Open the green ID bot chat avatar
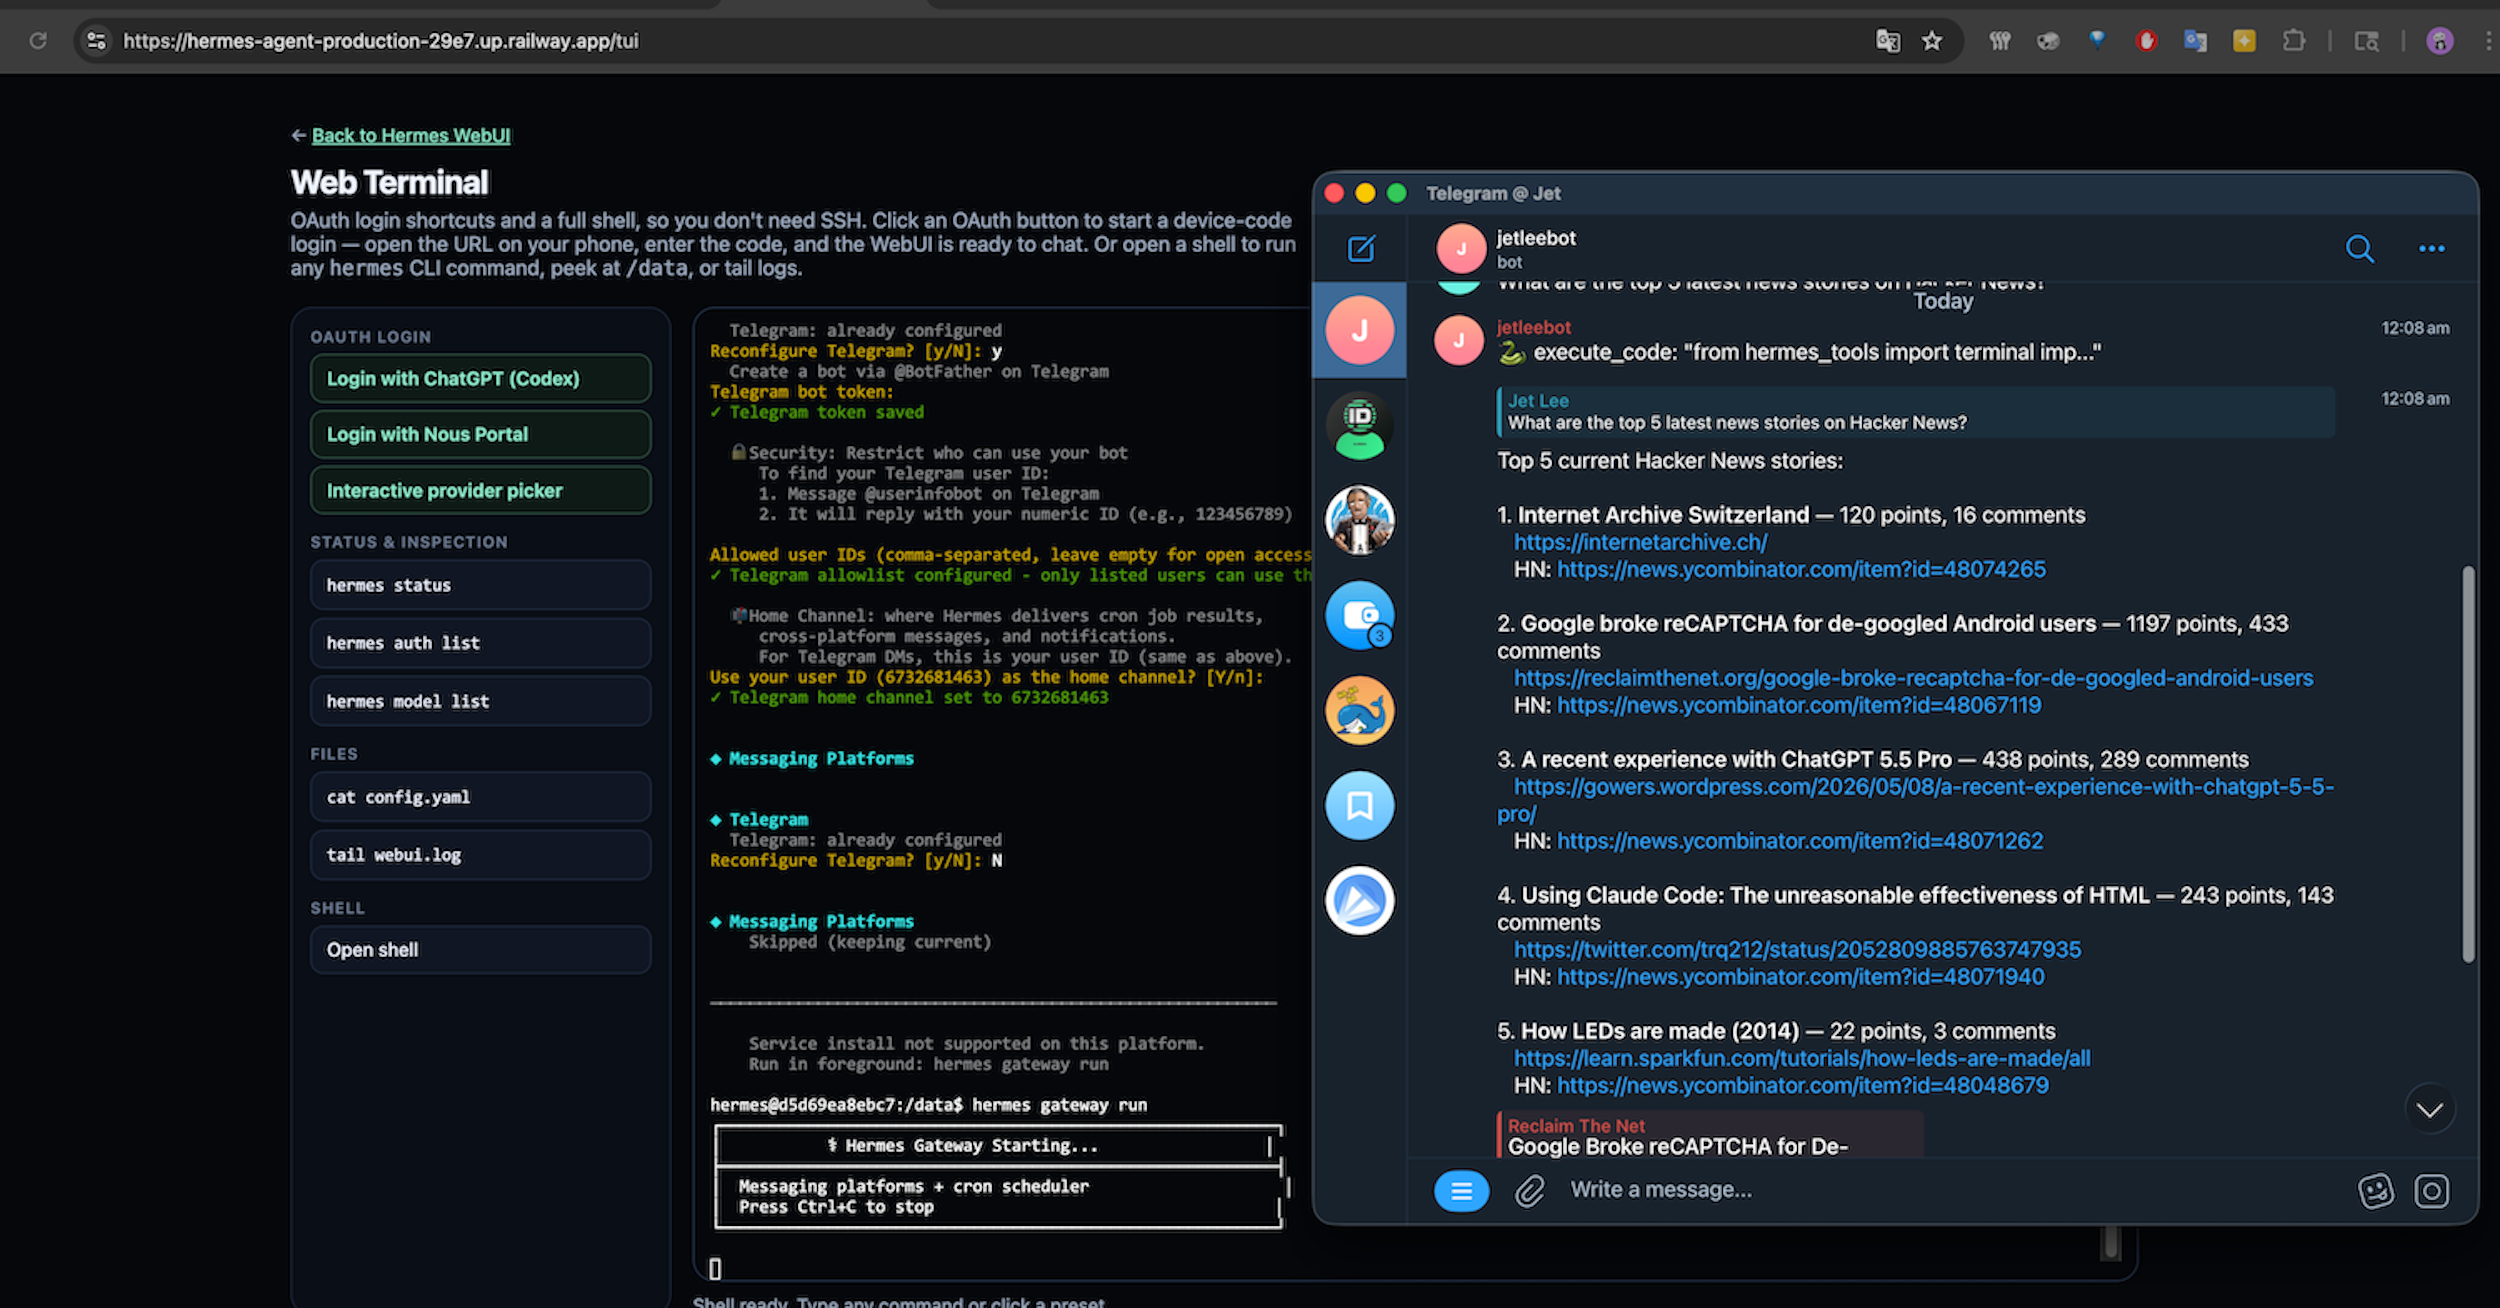This screenshot has height=1308, width=2500. click(x=1360, y=425)
